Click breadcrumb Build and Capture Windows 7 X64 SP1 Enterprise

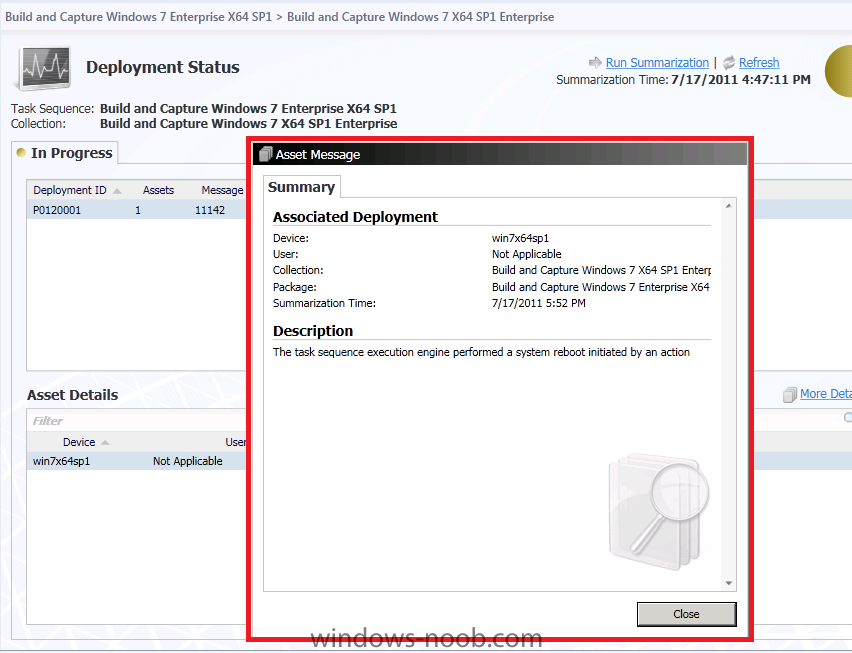(421, 17)
